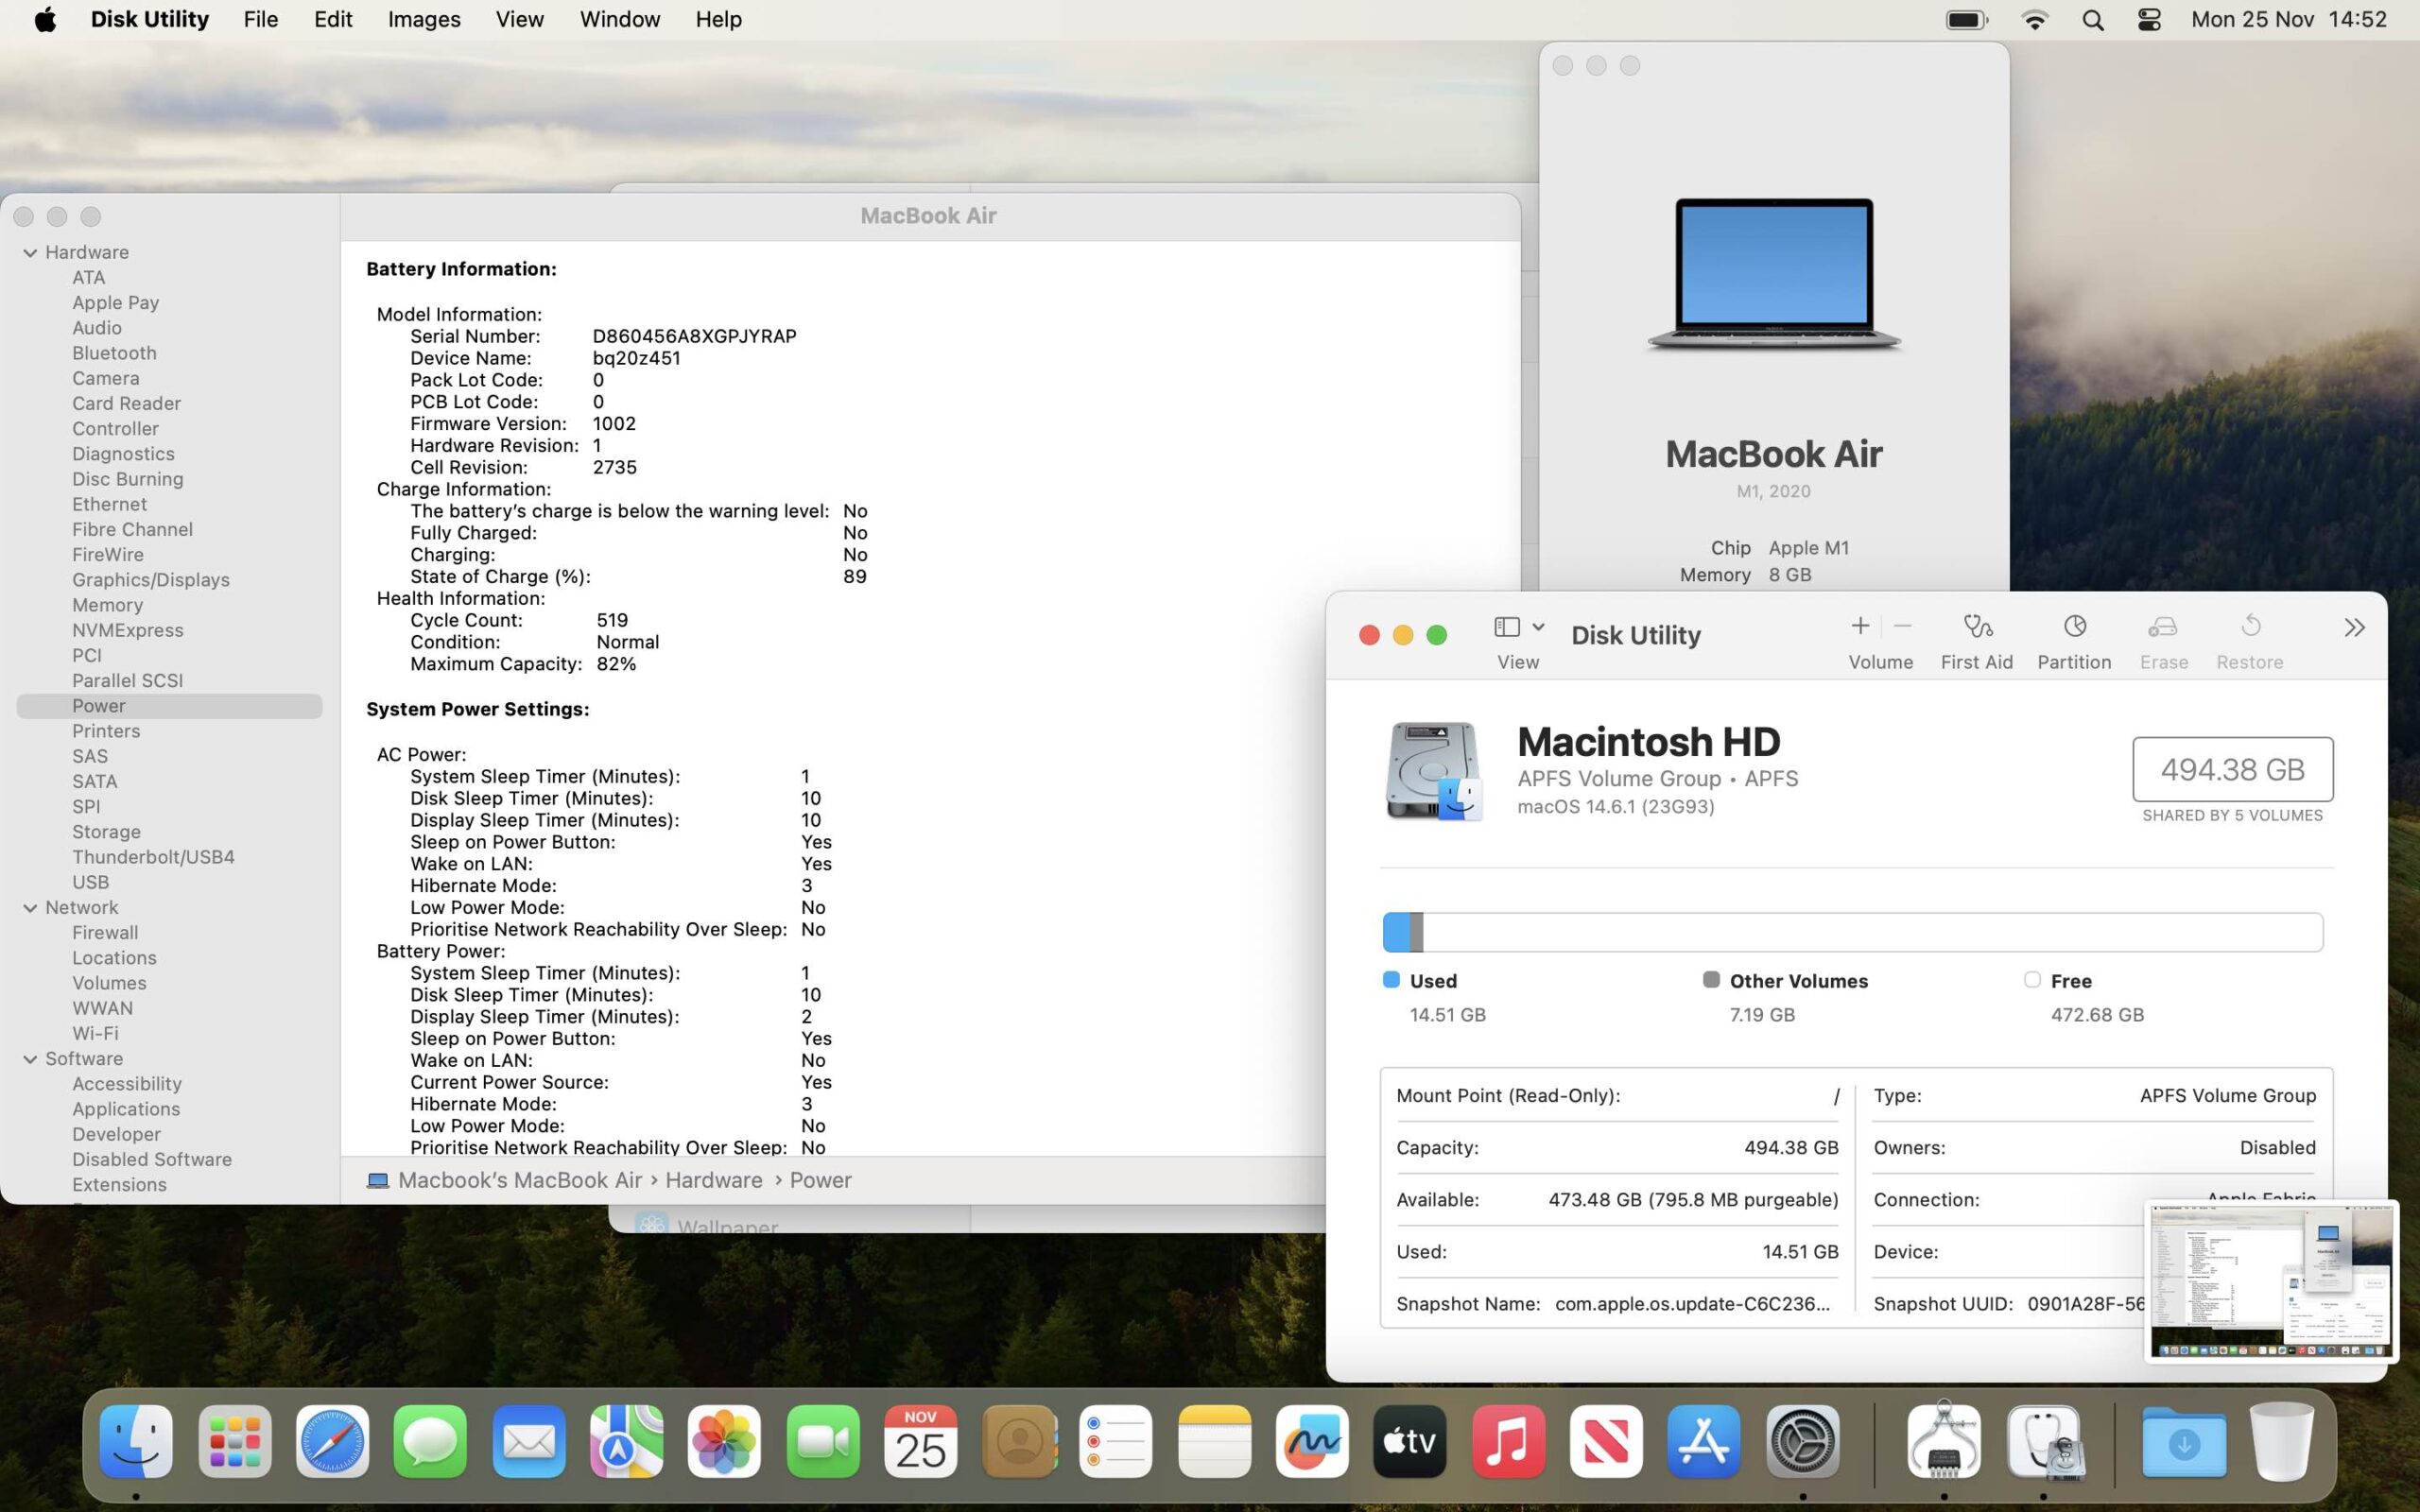Add a volume with the plus icon
This screenshot has height=1512, width=2420.
tap(1859, 626)
